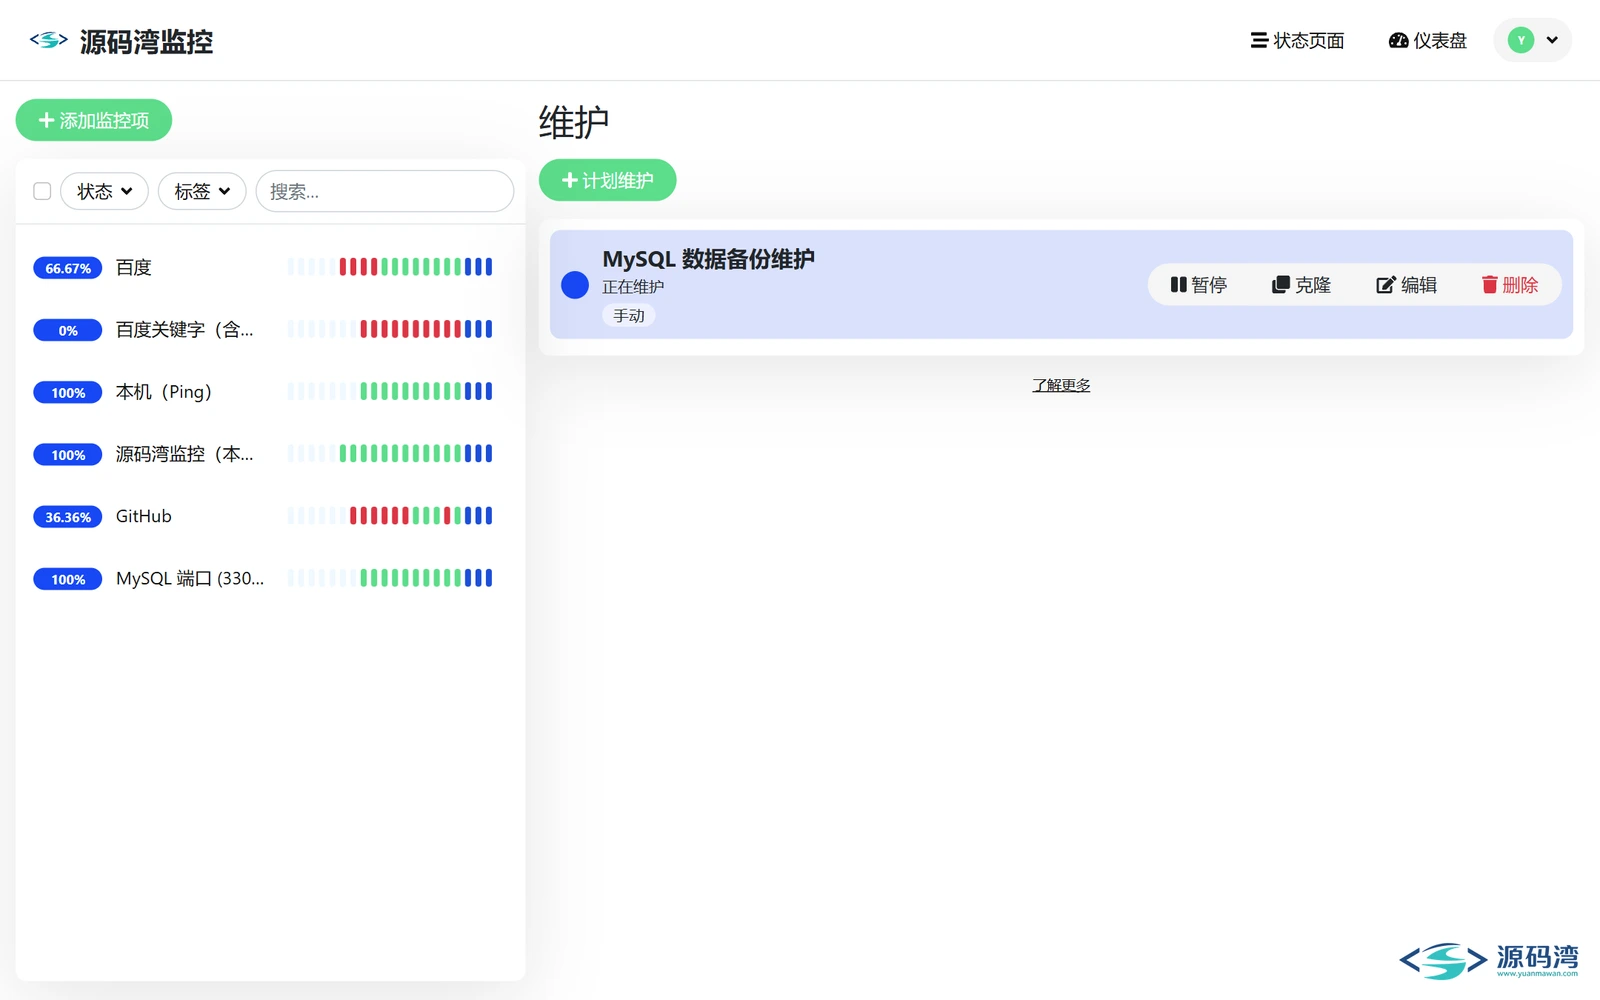Click the 0% uptime badge
The width and height of the screenshot is (1600, 1000).
click(68, 330)
